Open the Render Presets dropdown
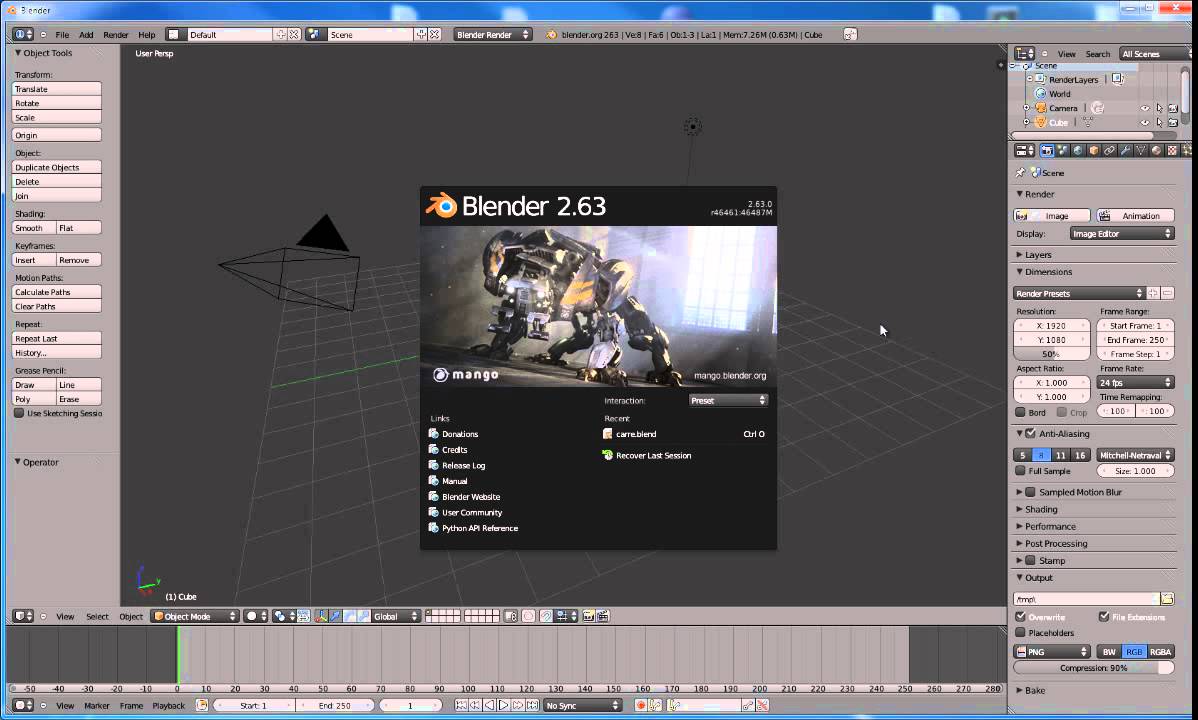Screen dimensions: 1198x720 1078,294
